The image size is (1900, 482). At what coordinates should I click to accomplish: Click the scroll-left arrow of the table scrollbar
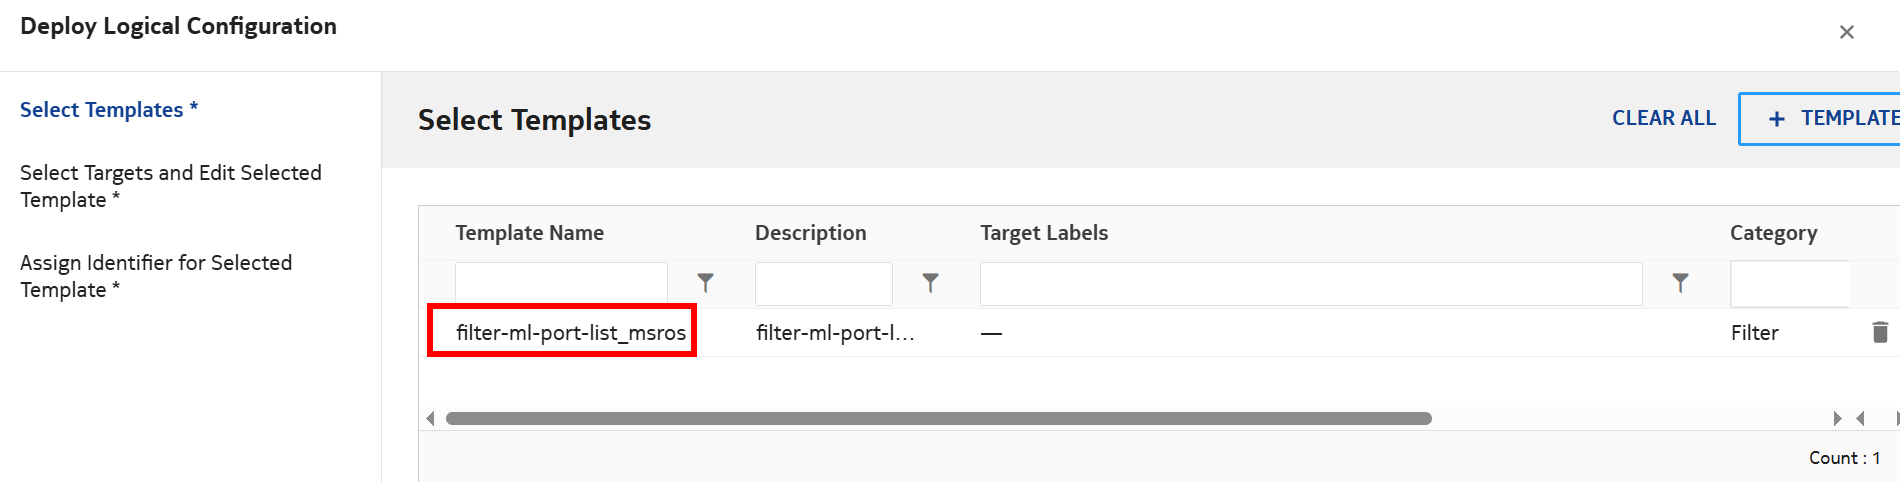[430, 418]
